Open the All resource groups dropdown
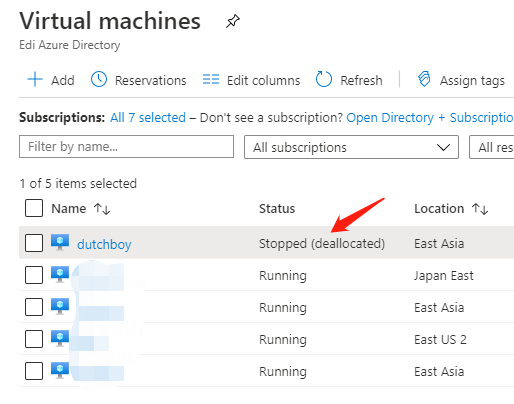Viewport: 514px width, 404px height. [492, 147]
